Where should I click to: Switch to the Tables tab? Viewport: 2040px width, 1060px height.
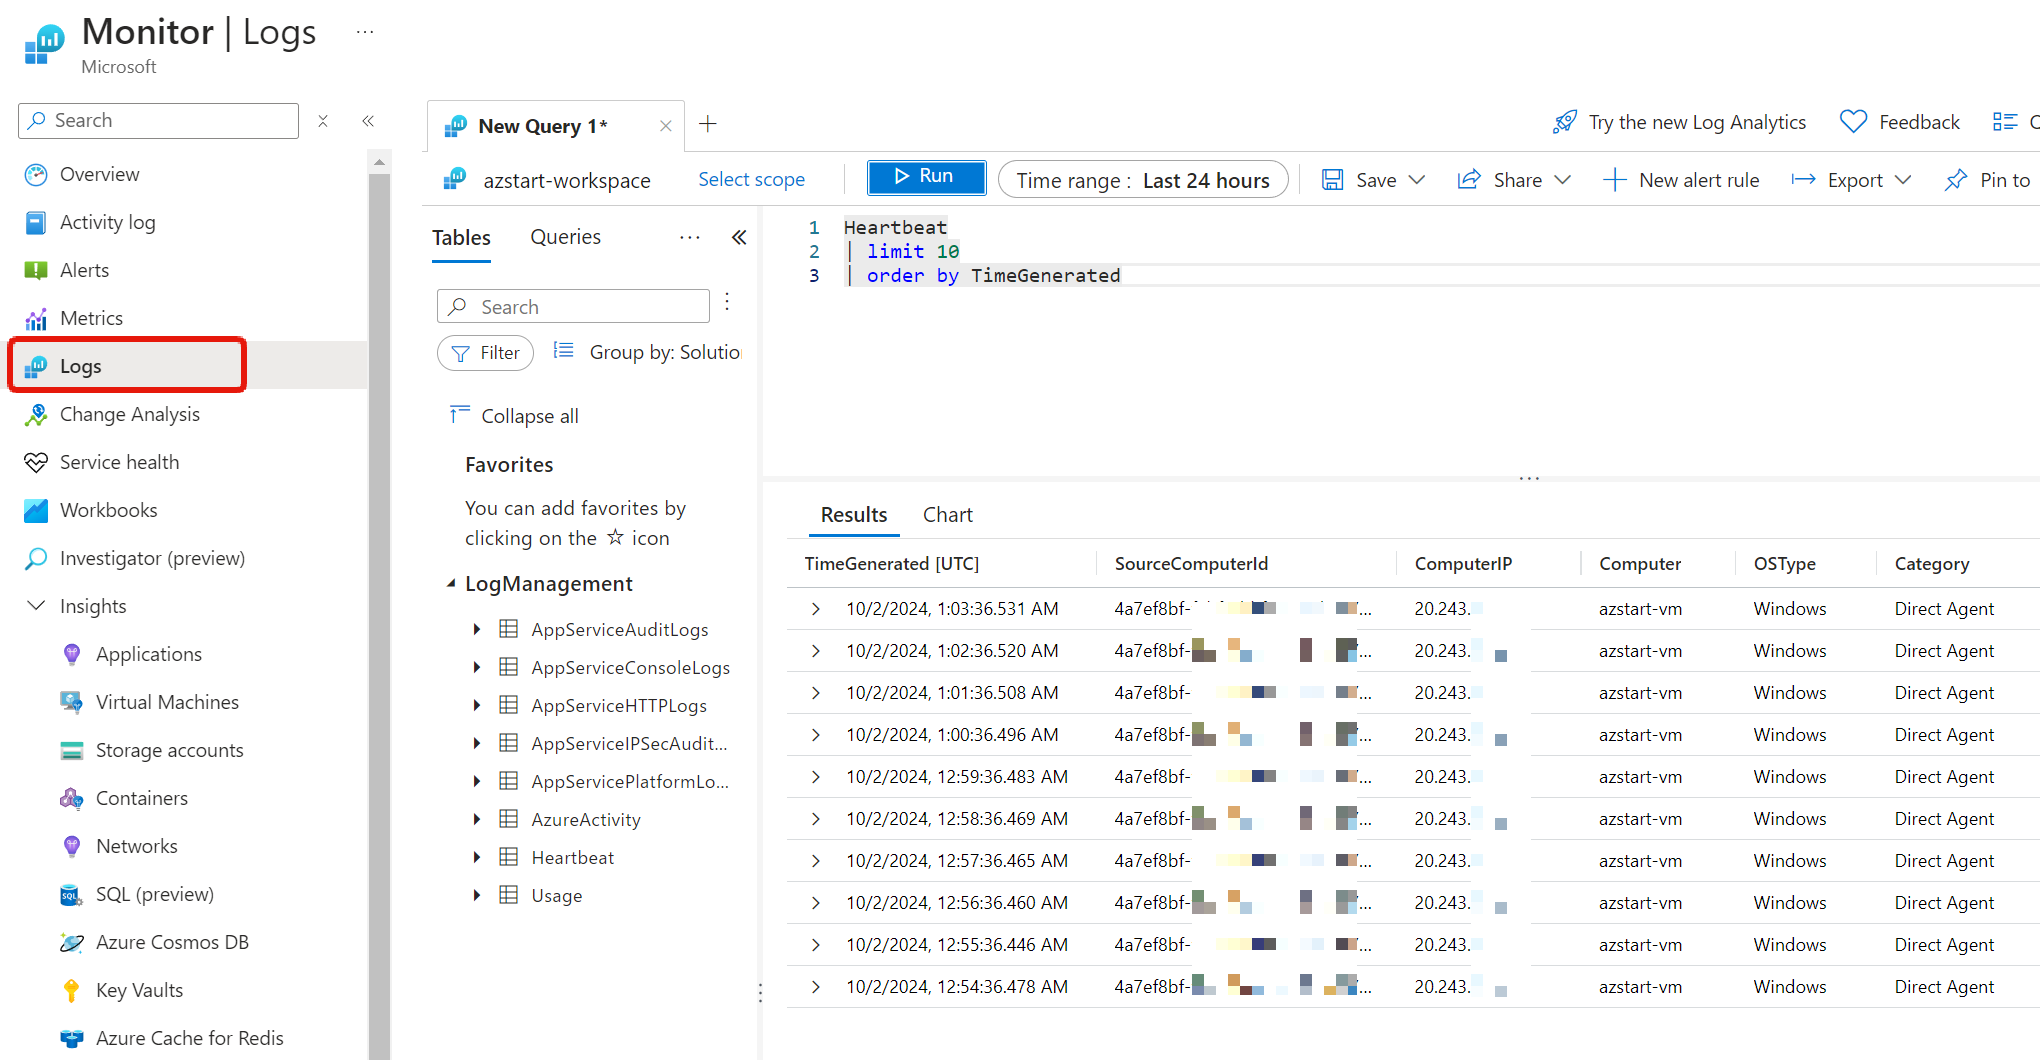461,238
